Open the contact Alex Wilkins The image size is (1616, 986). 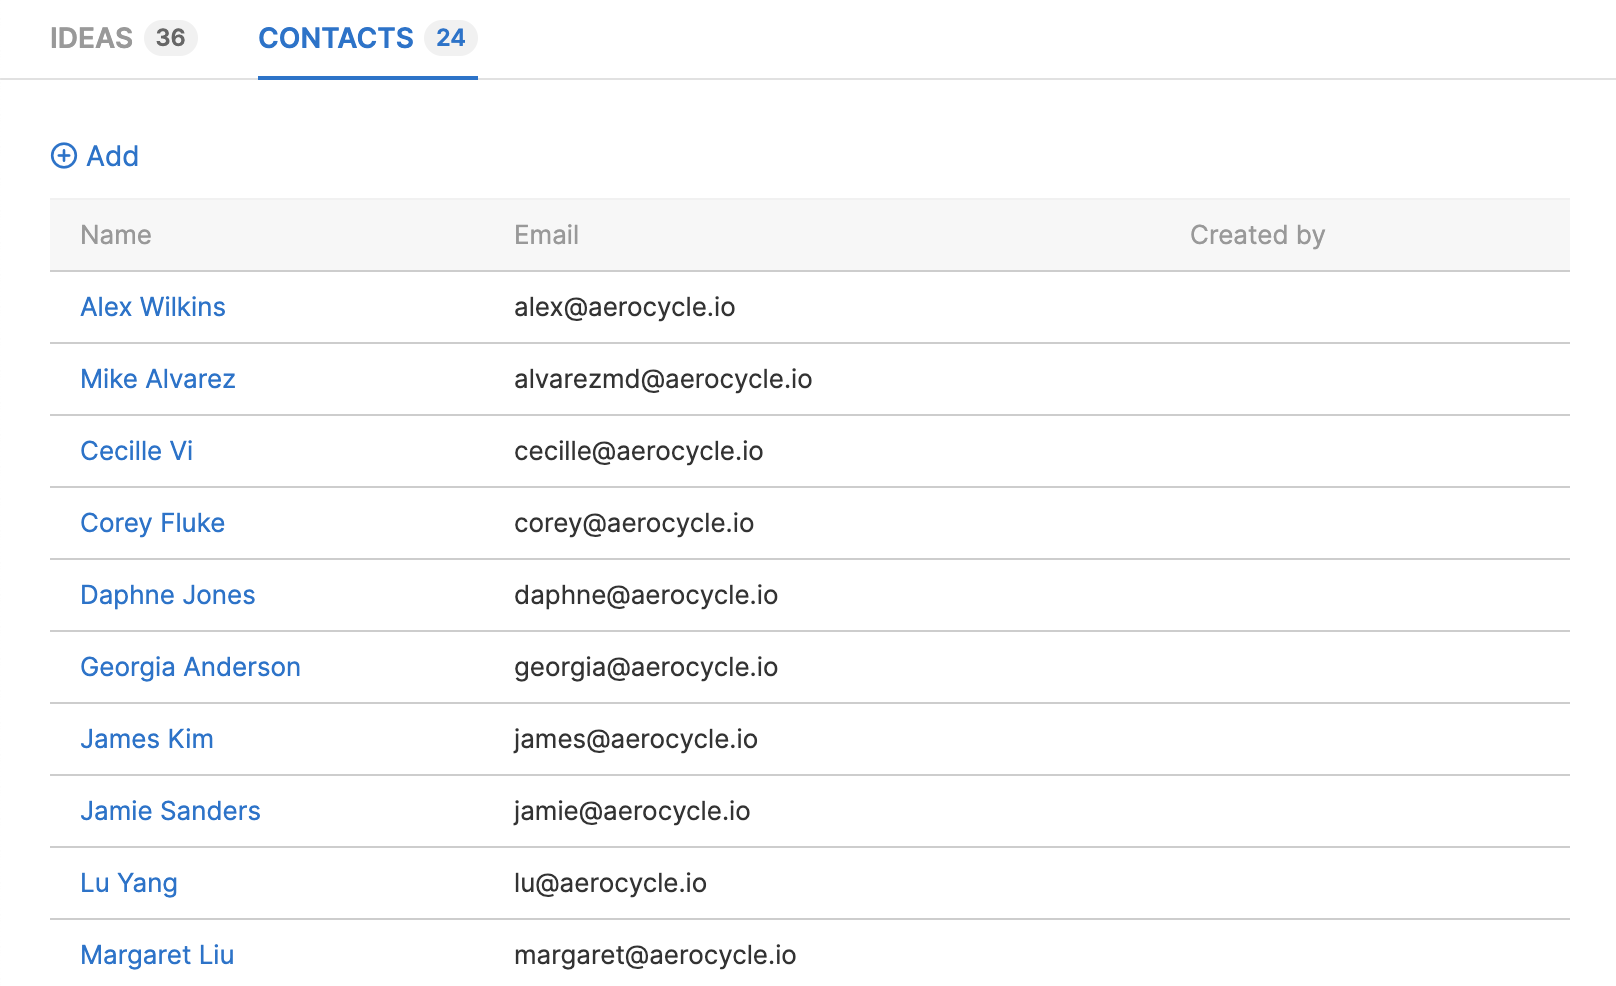click(x=153, y=307)
